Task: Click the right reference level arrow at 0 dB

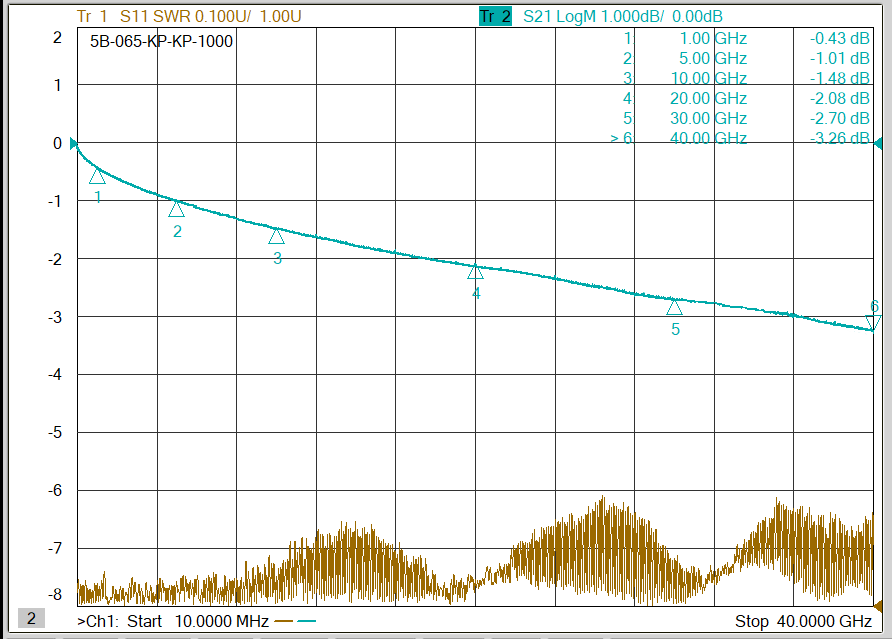Action: [x=878, y=143]
